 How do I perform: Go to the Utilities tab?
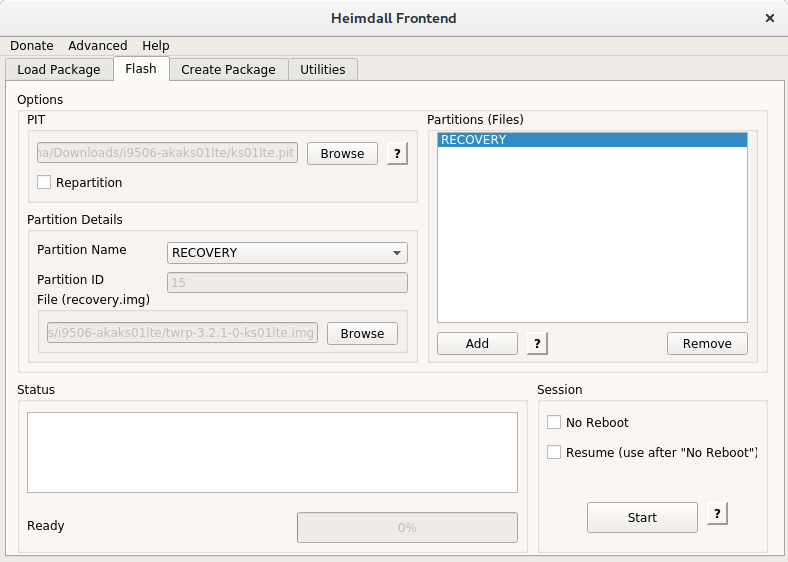(x=323, y=69)
